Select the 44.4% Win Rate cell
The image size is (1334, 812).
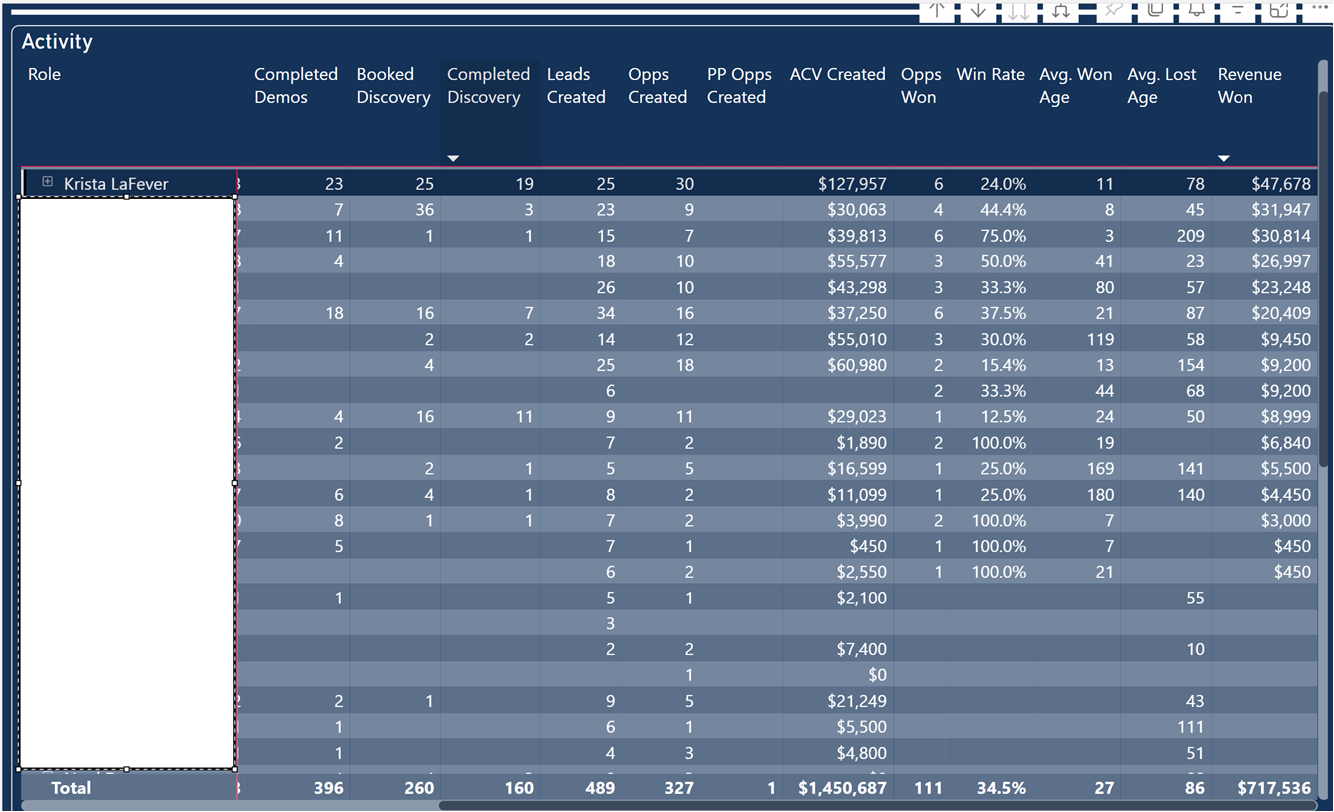[x=1003, y=210]
